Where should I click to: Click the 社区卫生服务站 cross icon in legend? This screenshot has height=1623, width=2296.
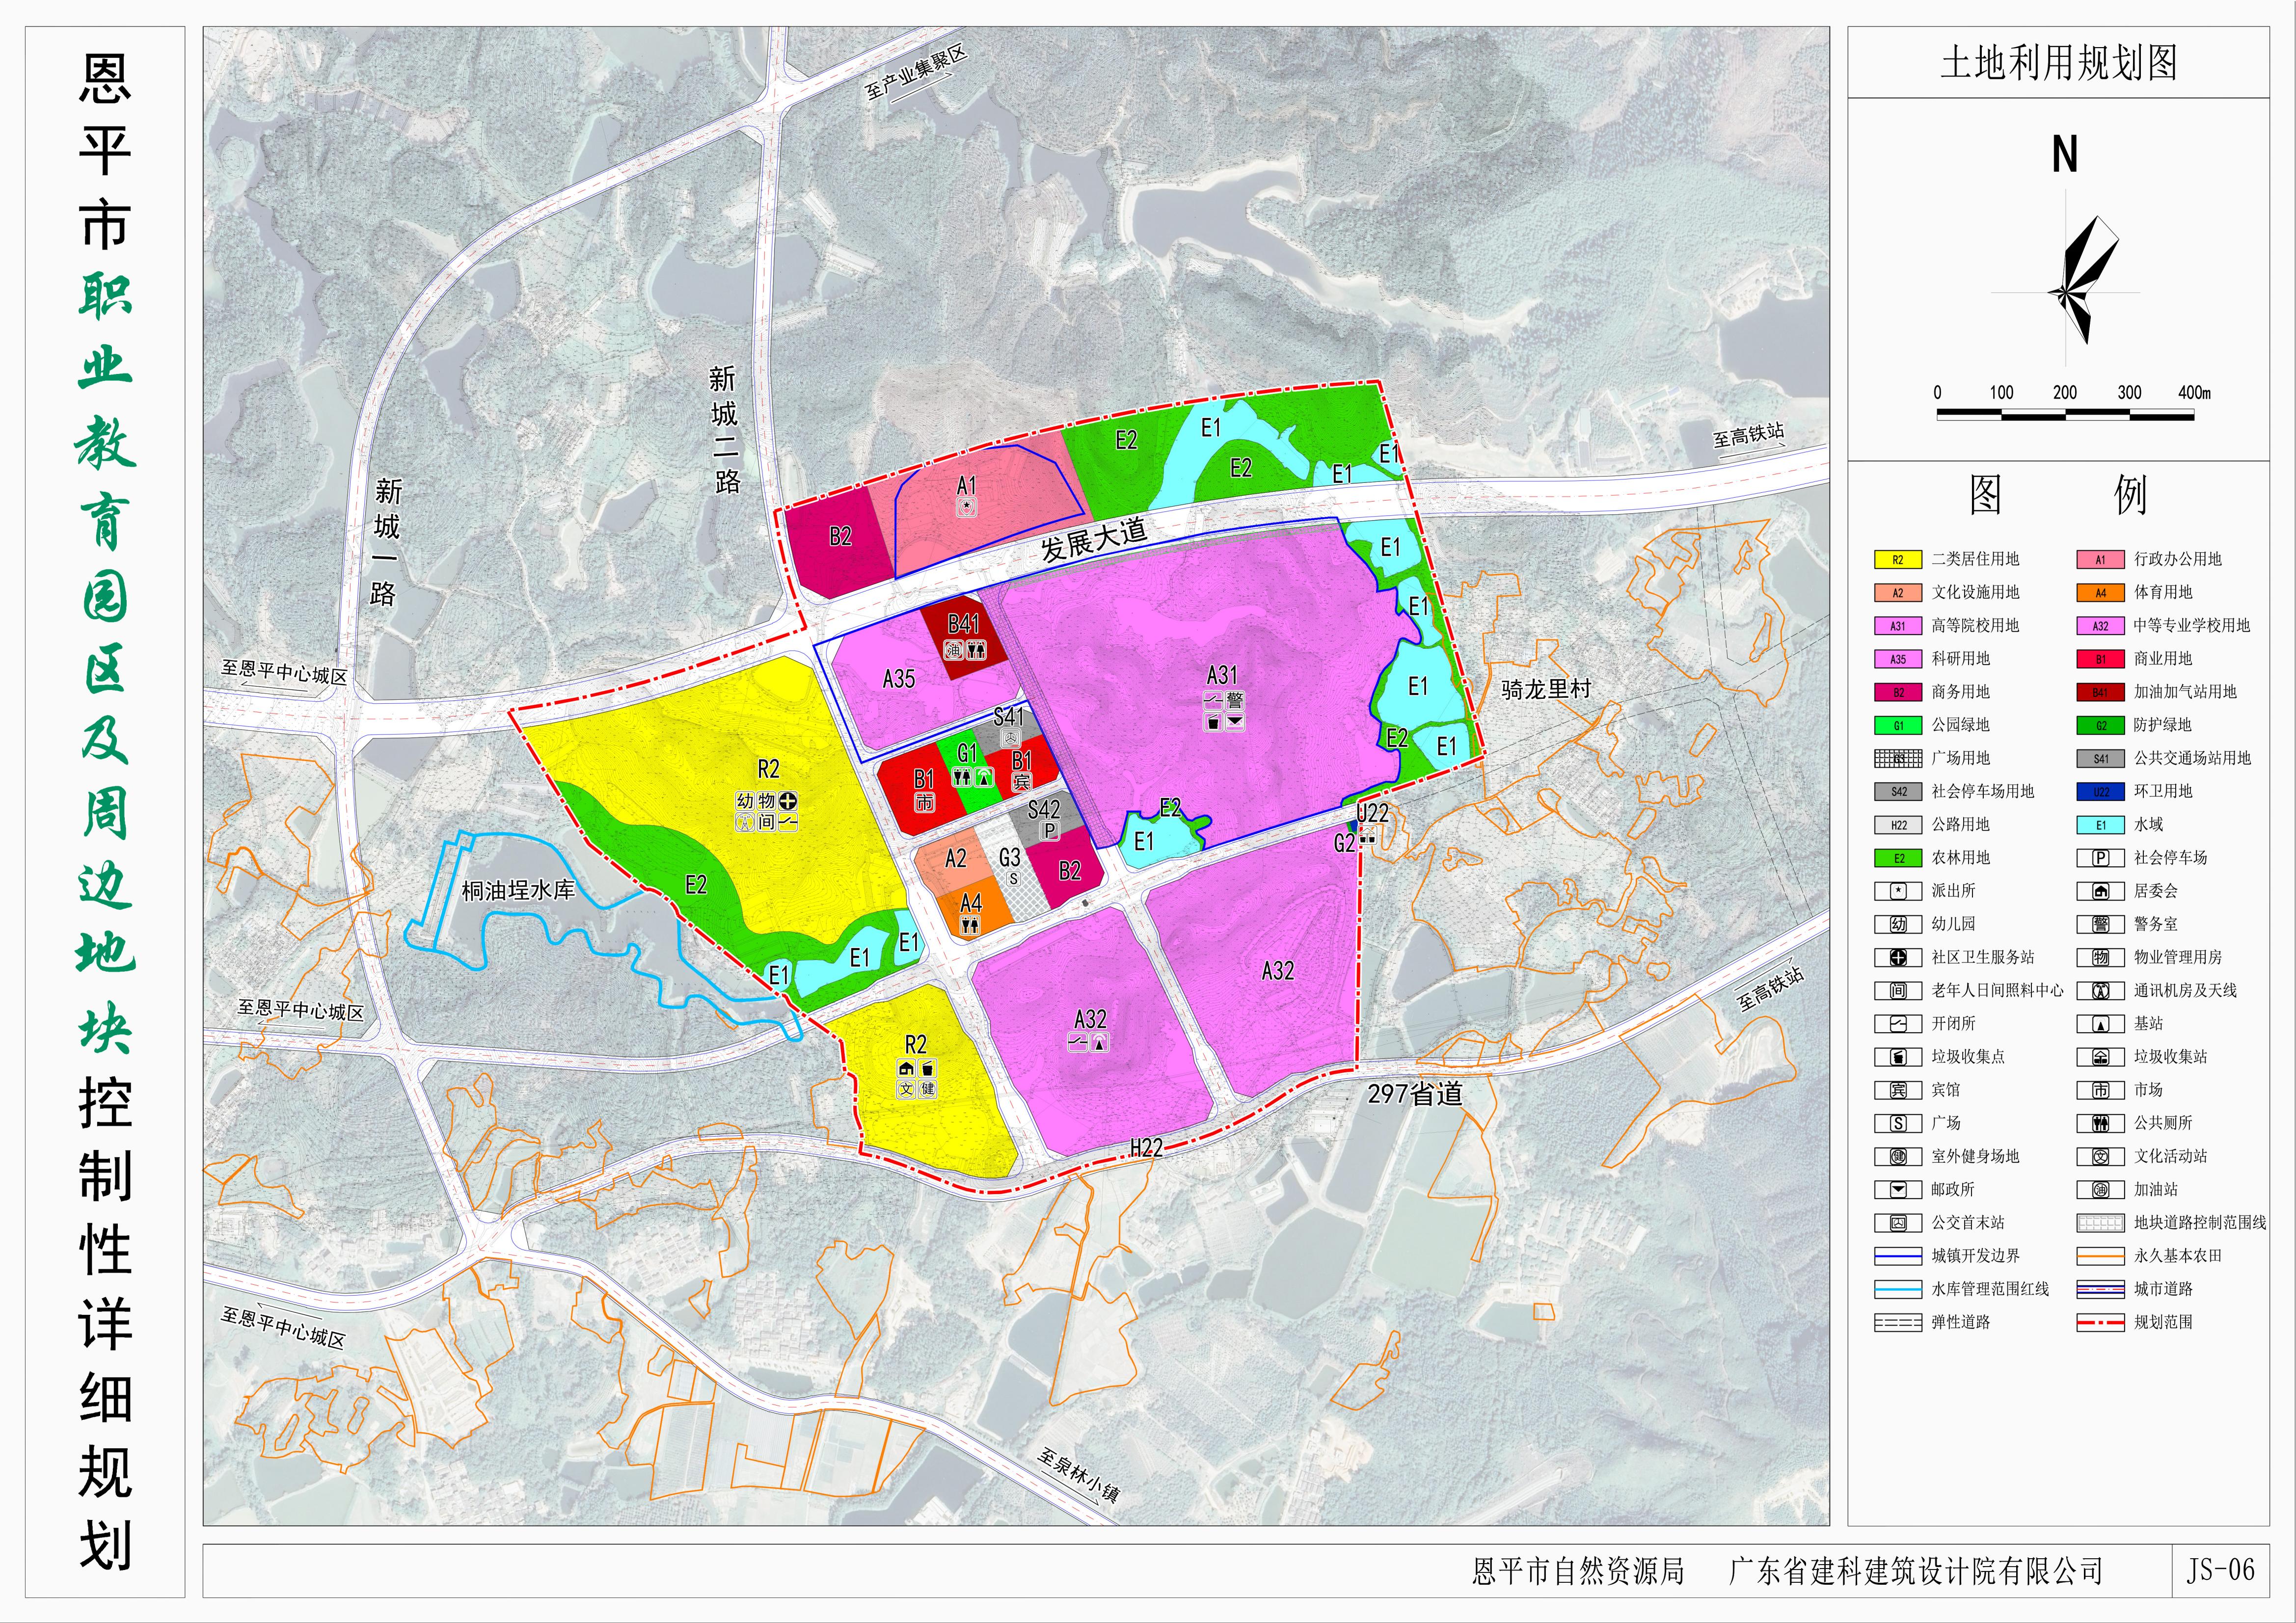point(1898,958)
